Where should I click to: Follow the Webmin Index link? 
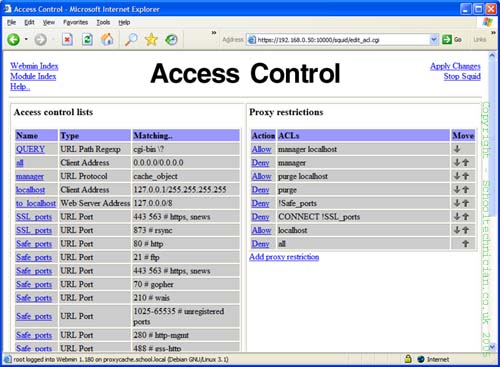[x=34, y=66]
